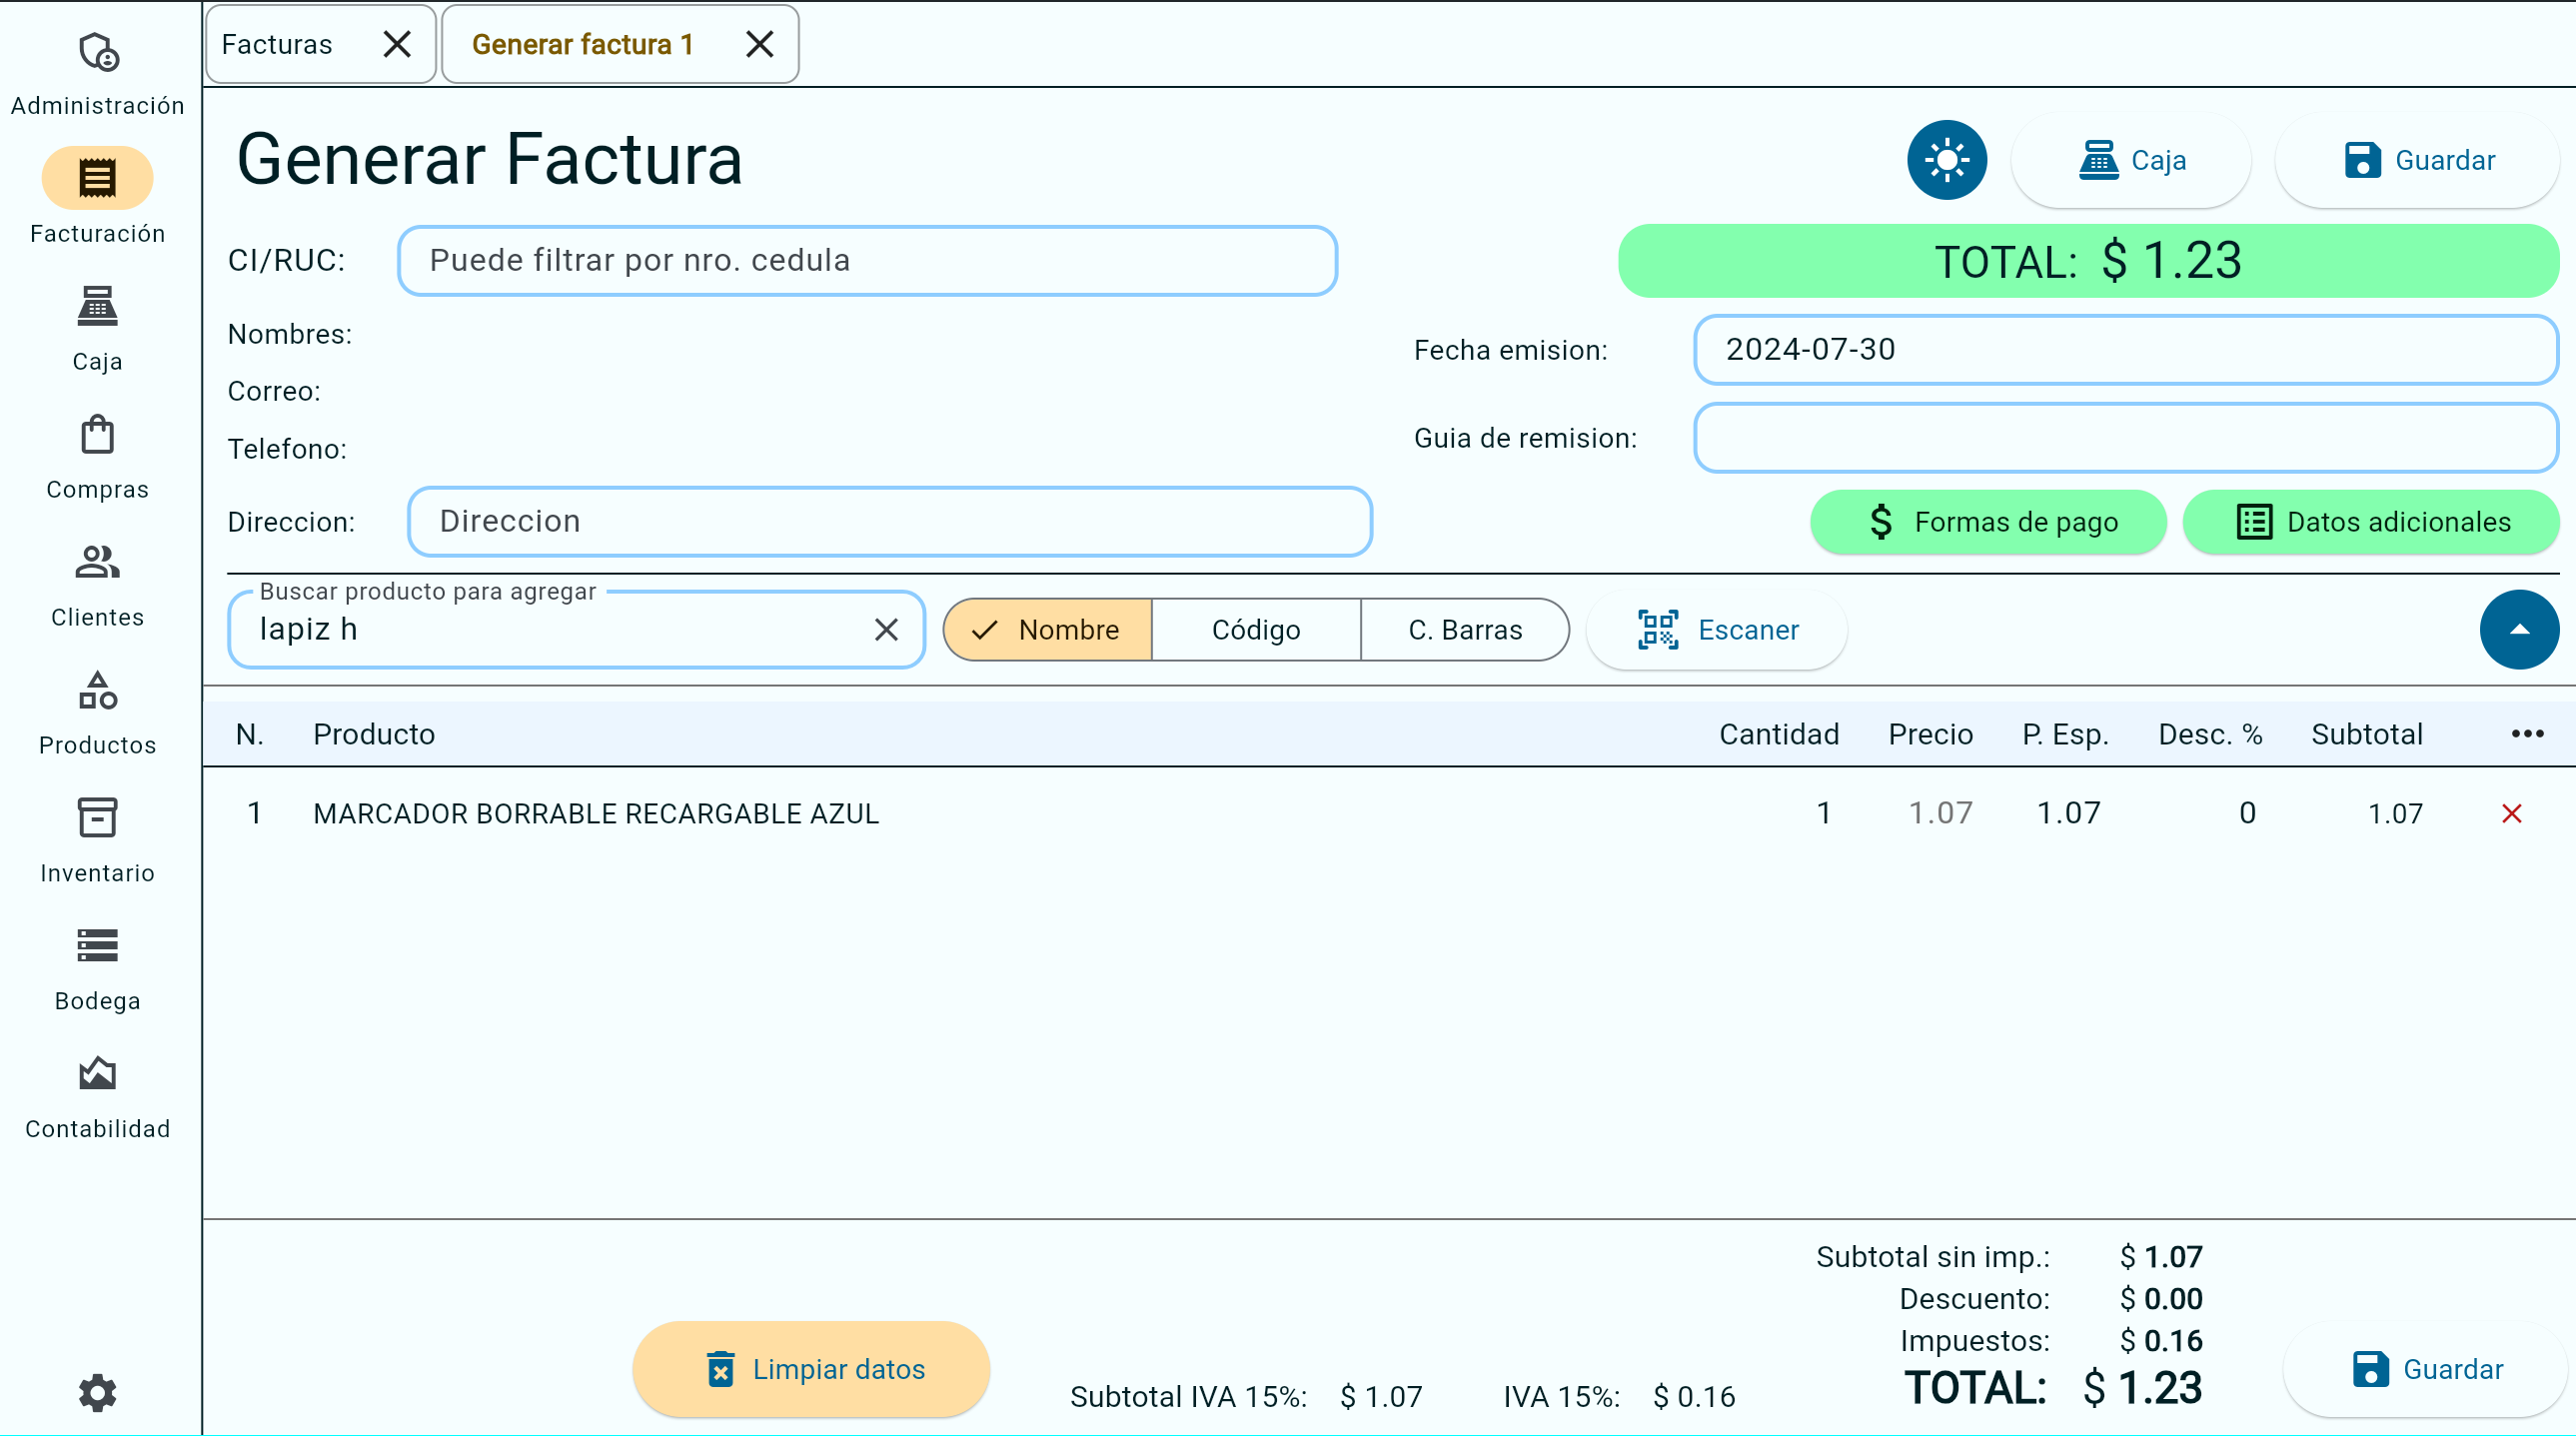Open the Administración section icon
This screenshot has width=2576, height=1436.
click(98, 53)
